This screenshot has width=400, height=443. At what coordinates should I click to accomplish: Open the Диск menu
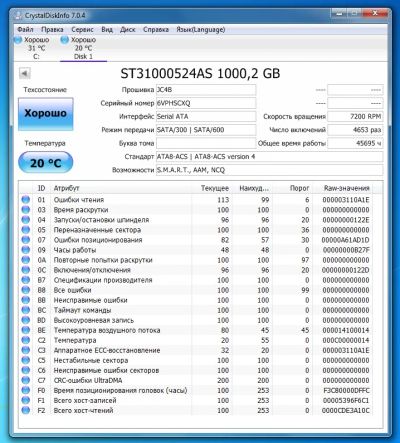128,30
